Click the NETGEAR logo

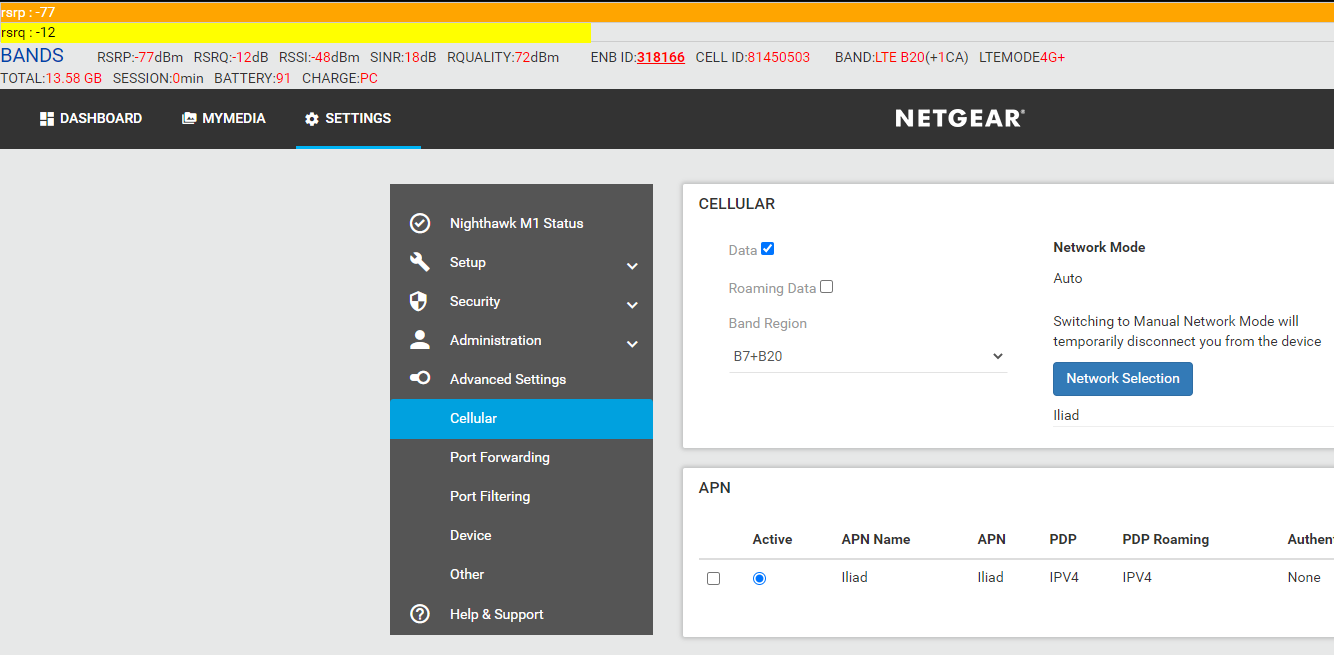960,118
